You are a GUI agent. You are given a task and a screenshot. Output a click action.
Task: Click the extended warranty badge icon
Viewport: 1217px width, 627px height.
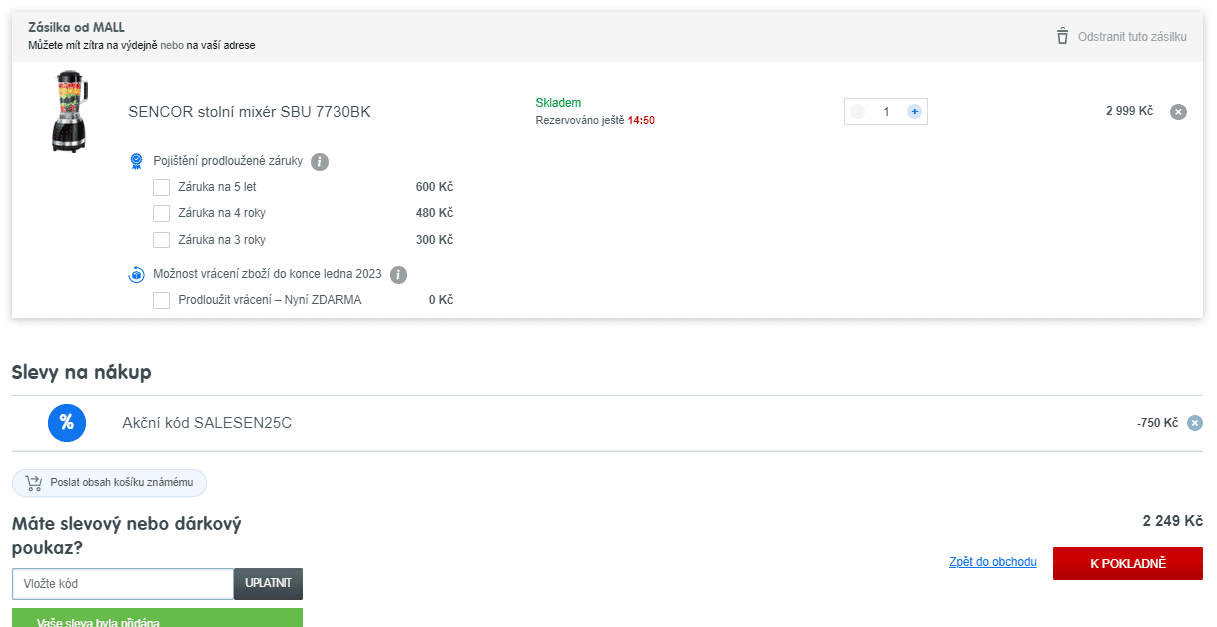click(137, 161)
